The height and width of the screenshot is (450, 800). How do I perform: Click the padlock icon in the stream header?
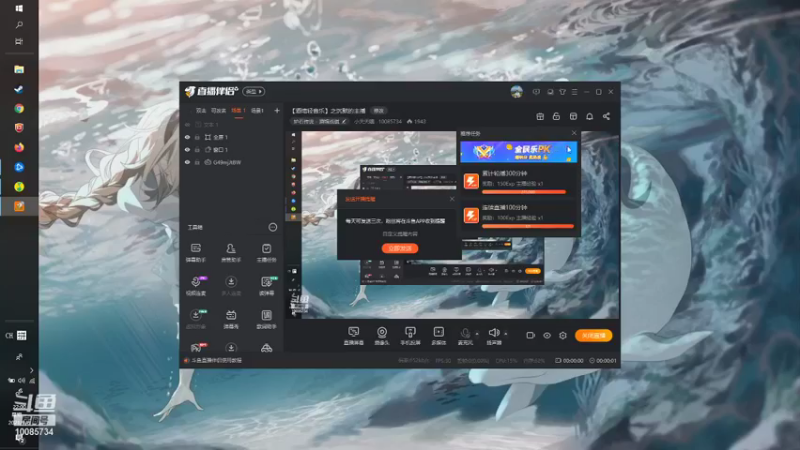click(556, 116)
